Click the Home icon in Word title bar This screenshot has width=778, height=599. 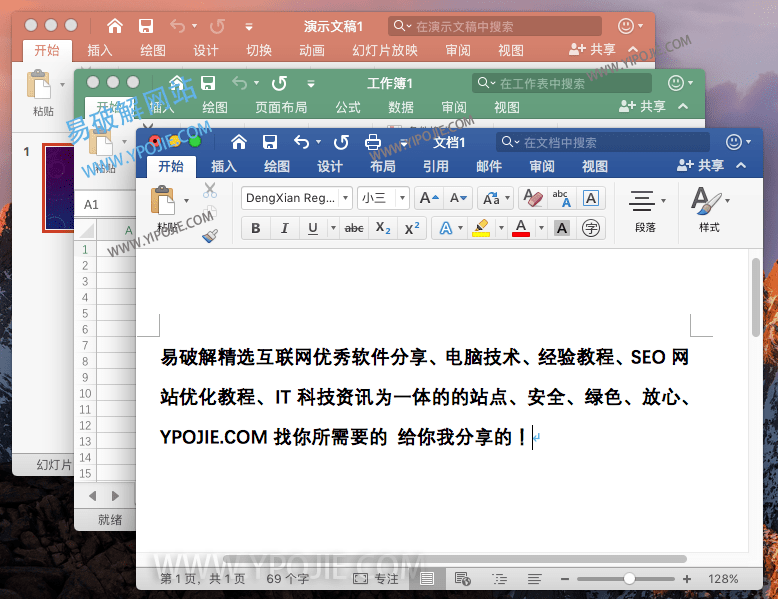point(239,142)
